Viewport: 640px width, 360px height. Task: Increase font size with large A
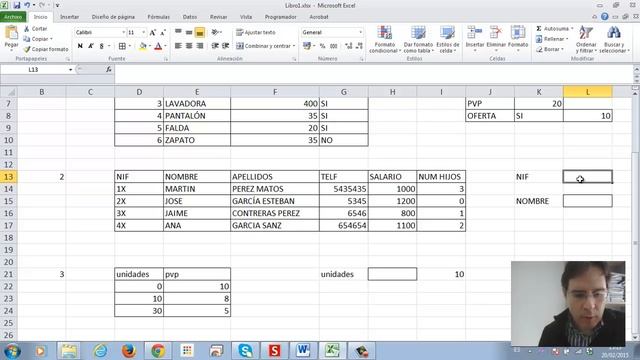(153, 32)
